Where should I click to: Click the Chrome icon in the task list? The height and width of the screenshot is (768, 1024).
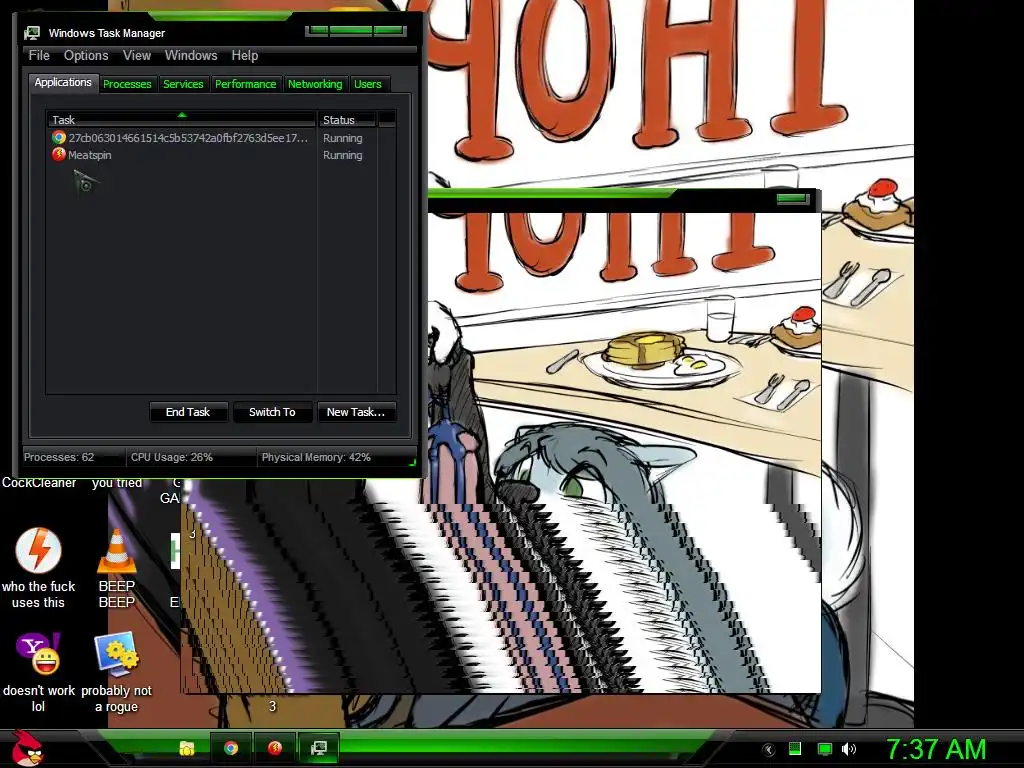click(x=59, y=138)
